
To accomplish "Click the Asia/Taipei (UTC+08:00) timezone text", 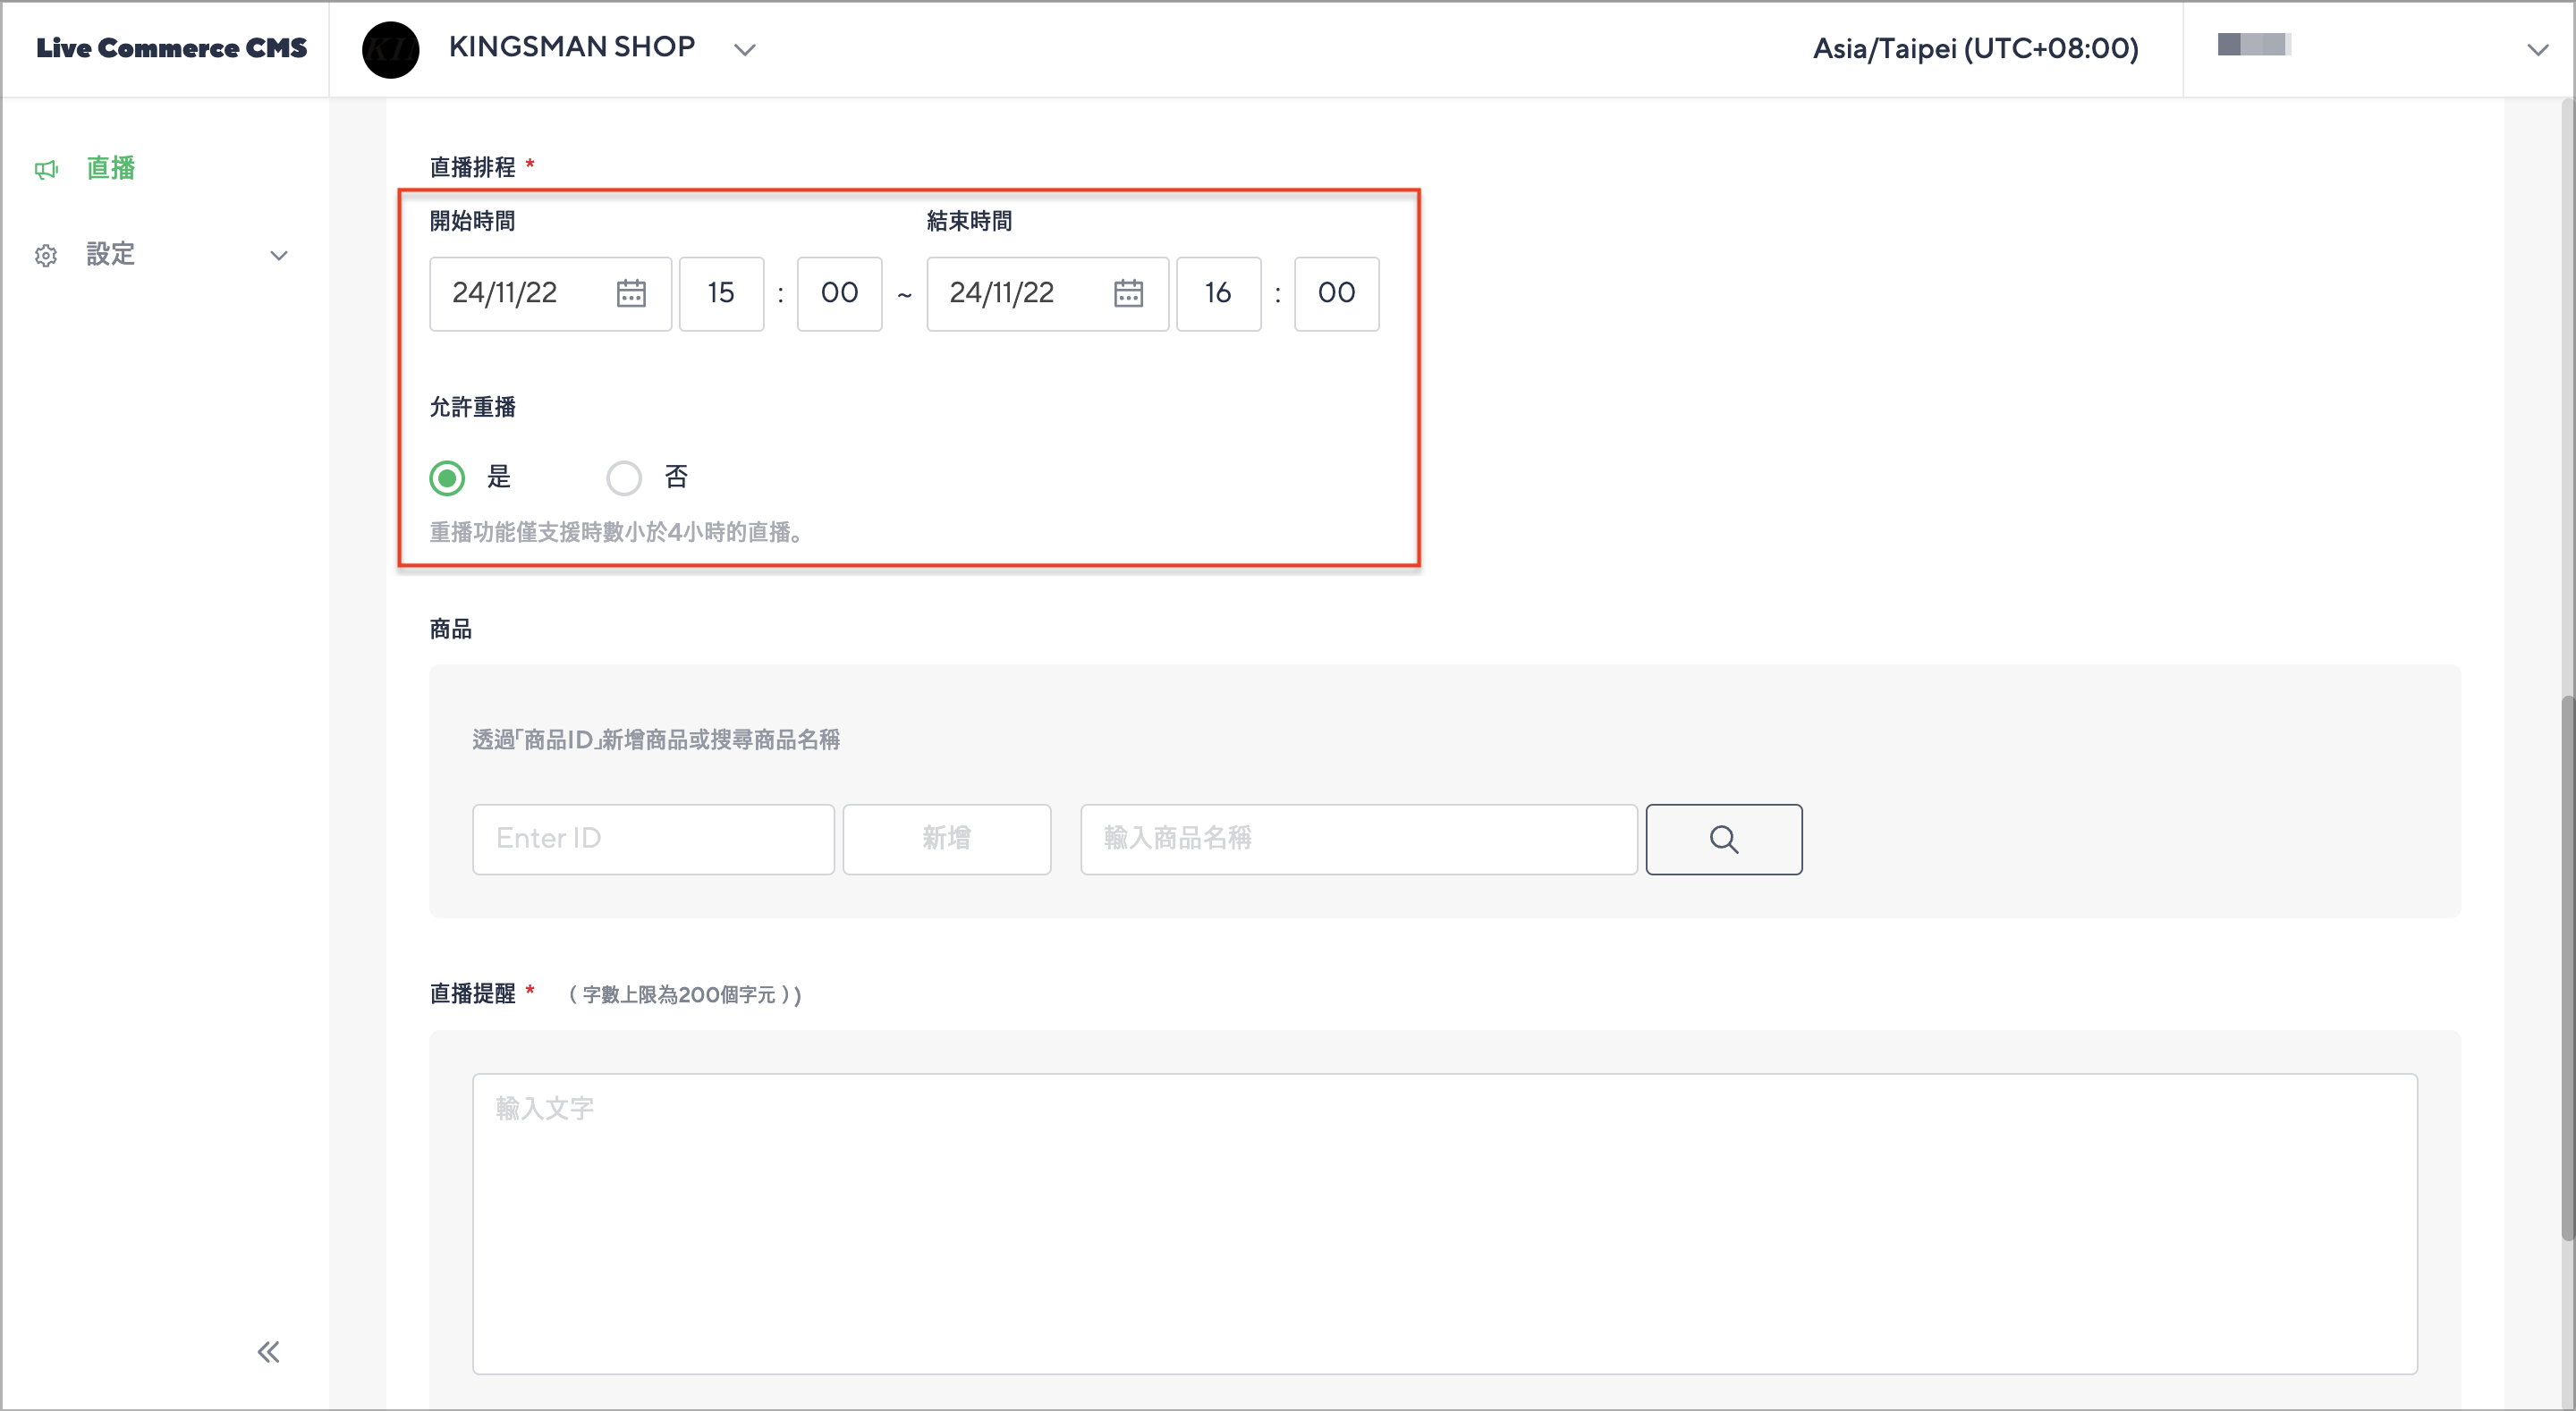I will (x=1976, y=48).
